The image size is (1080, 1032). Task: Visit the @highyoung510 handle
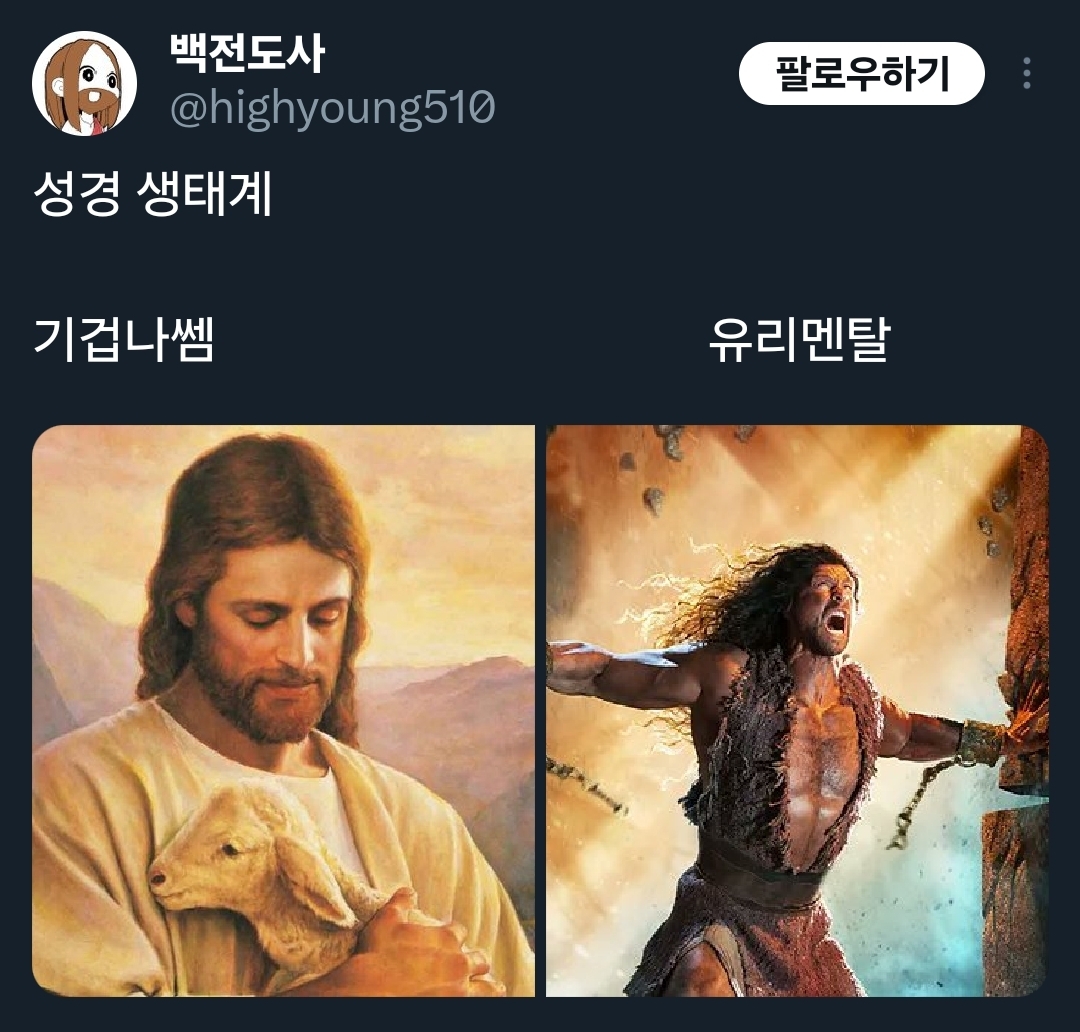pos(332,108)
